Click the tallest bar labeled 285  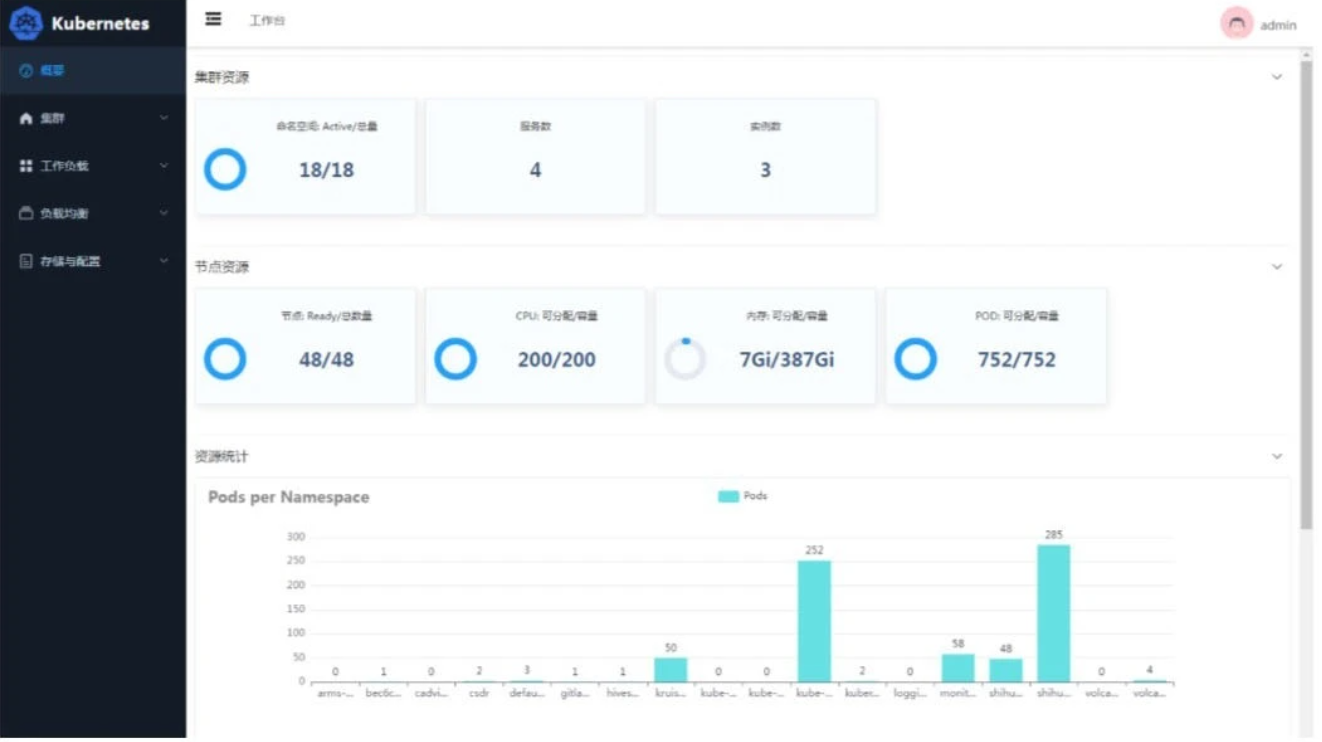point(1053,613)
